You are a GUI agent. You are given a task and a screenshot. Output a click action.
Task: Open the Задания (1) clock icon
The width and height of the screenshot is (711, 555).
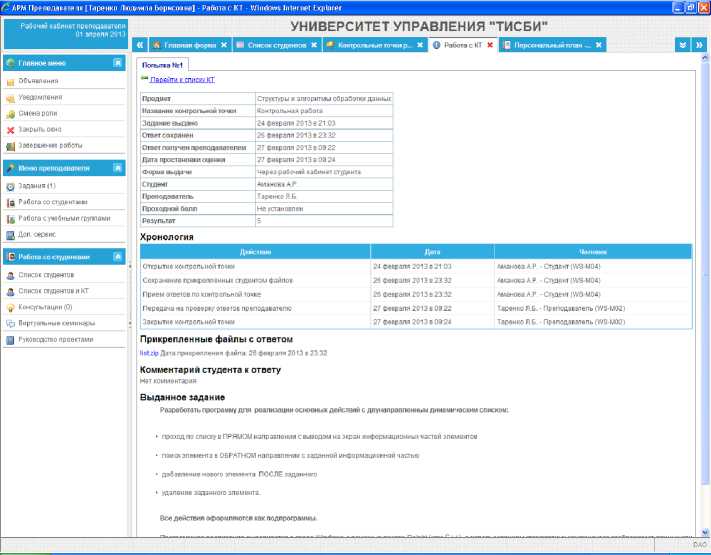(x=10, y=186)
